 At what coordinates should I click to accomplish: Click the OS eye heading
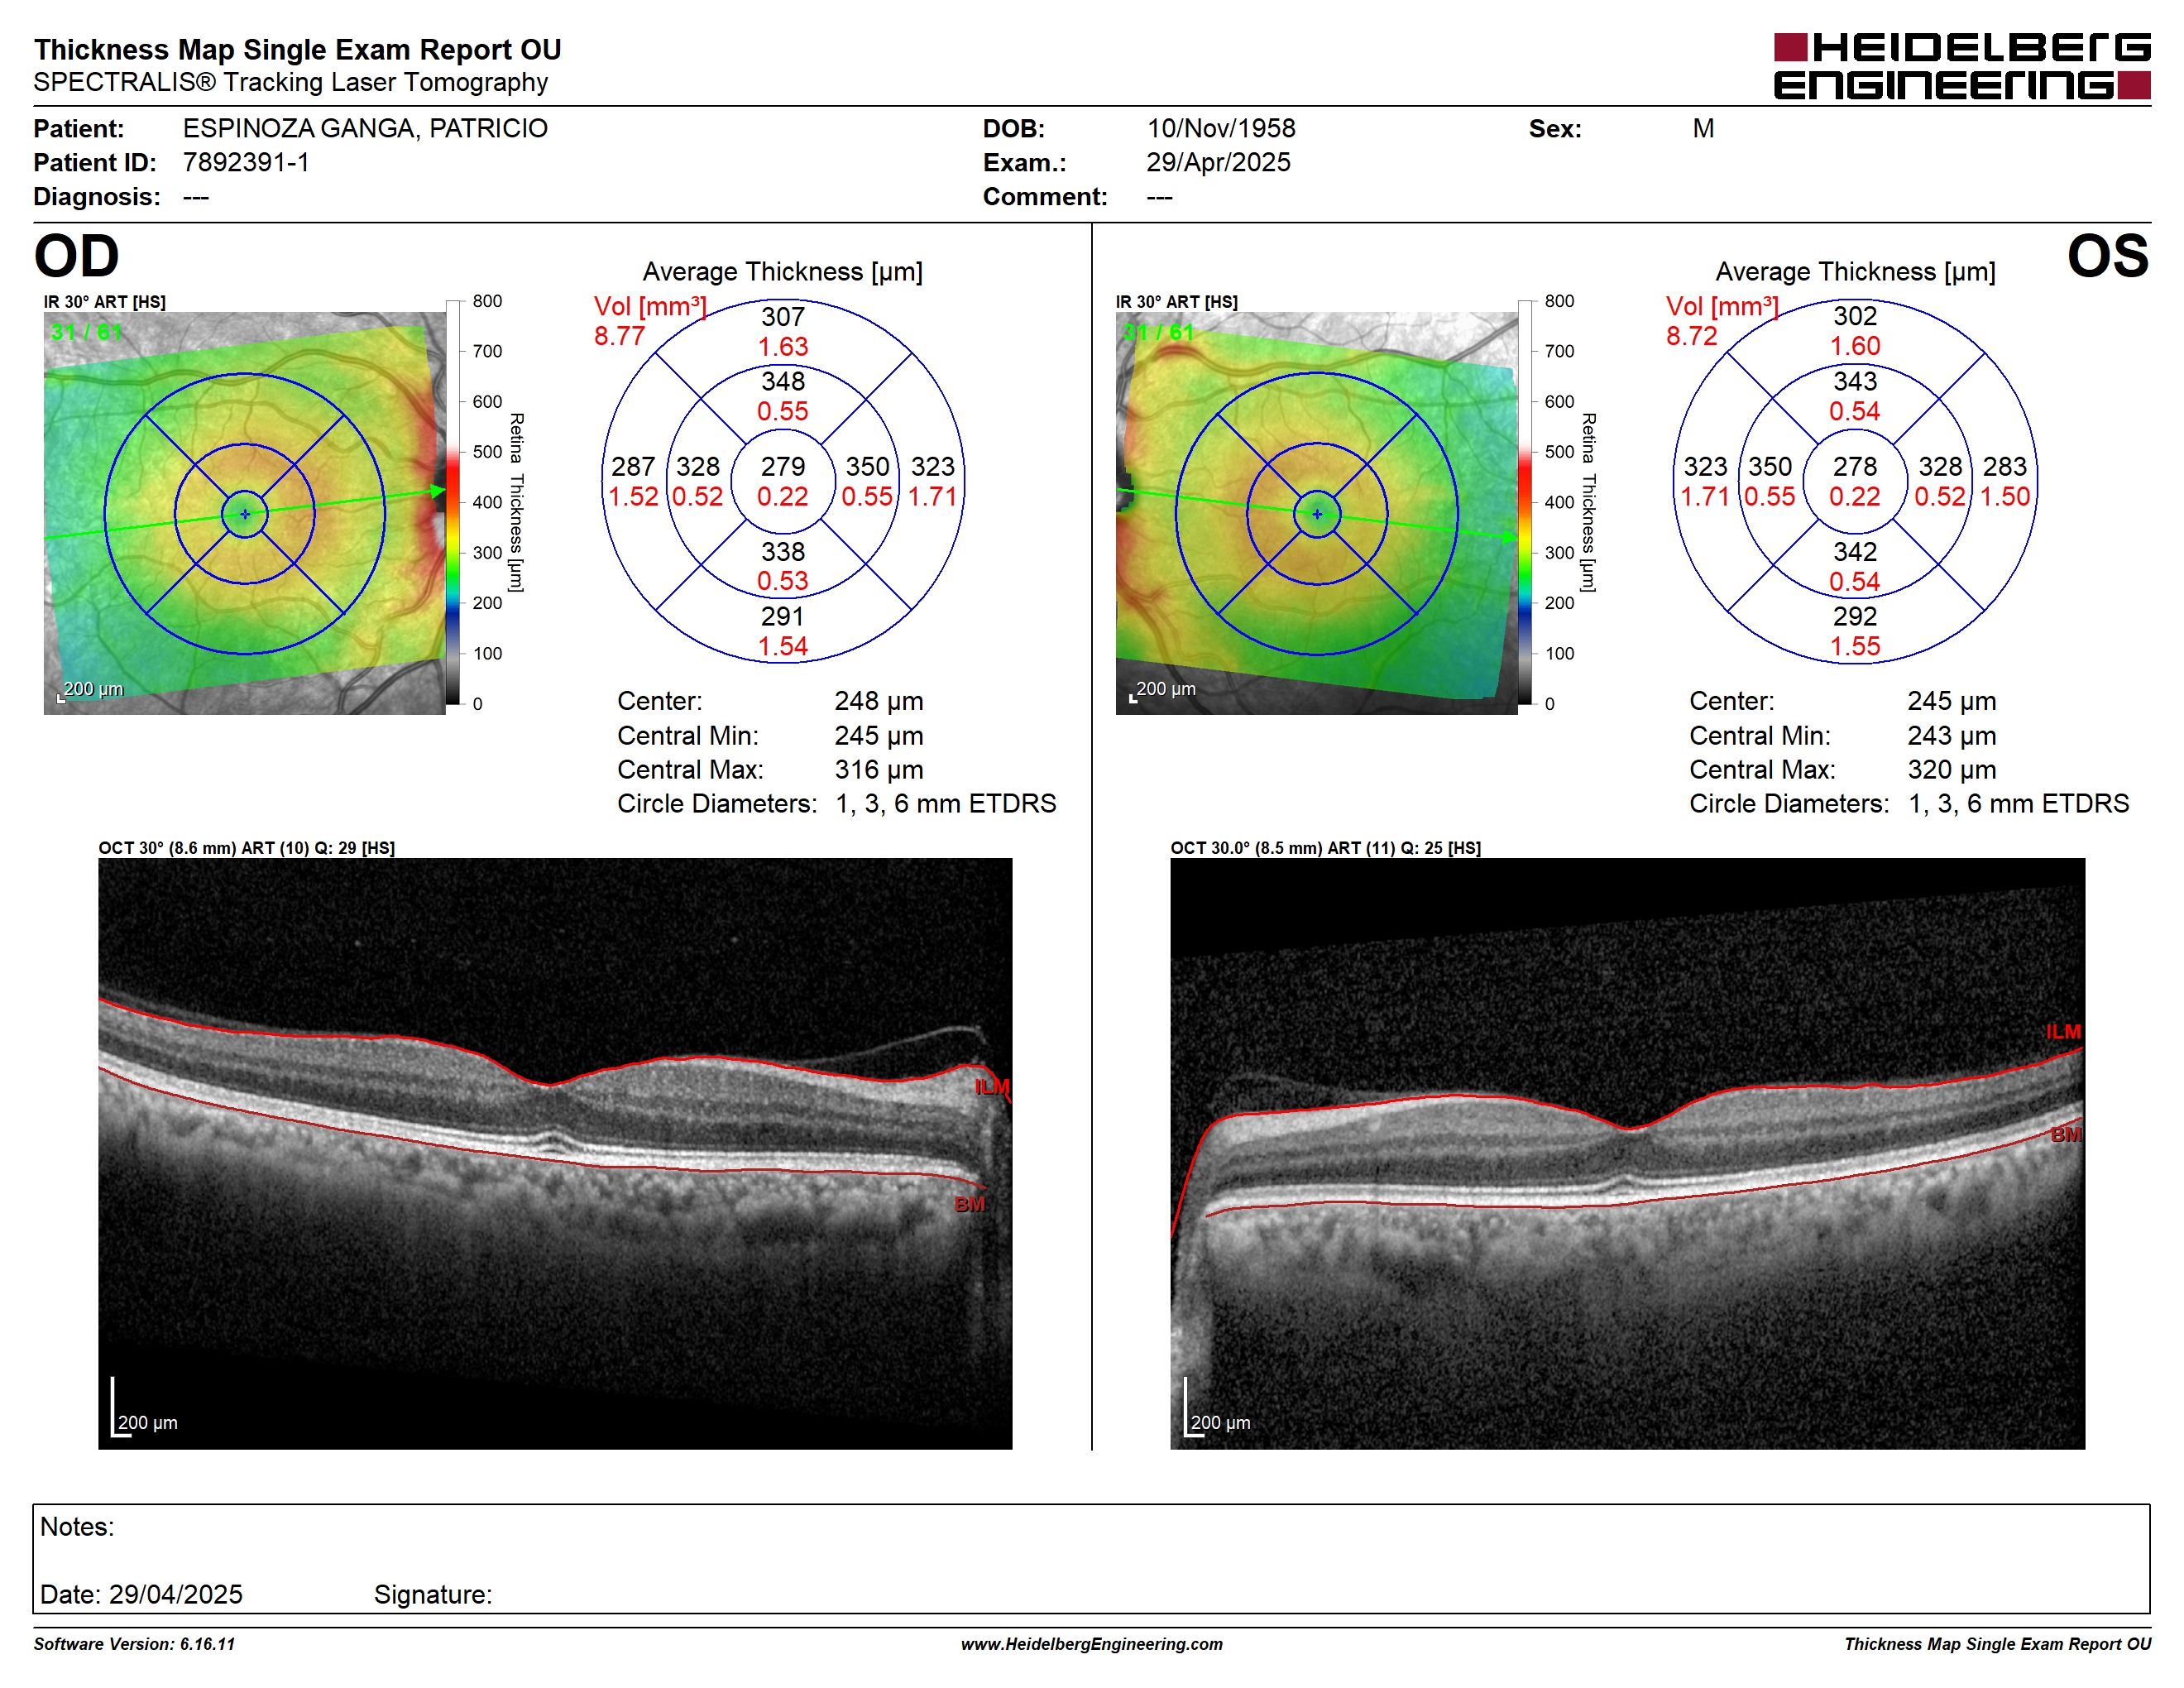2107,256
